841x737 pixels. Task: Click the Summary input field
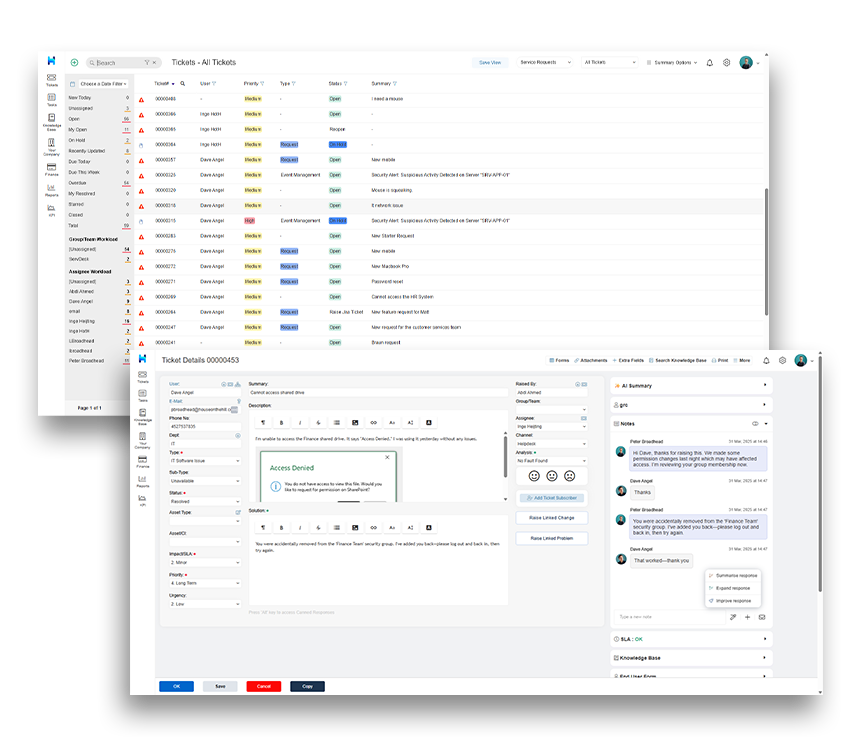coord(378,393)
